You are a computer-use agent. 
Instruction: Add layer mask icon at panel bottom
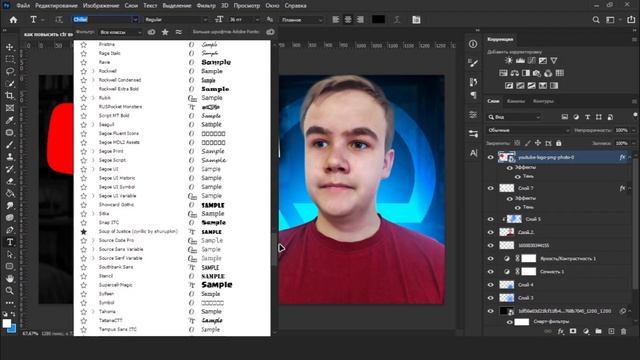click(573, 331)
